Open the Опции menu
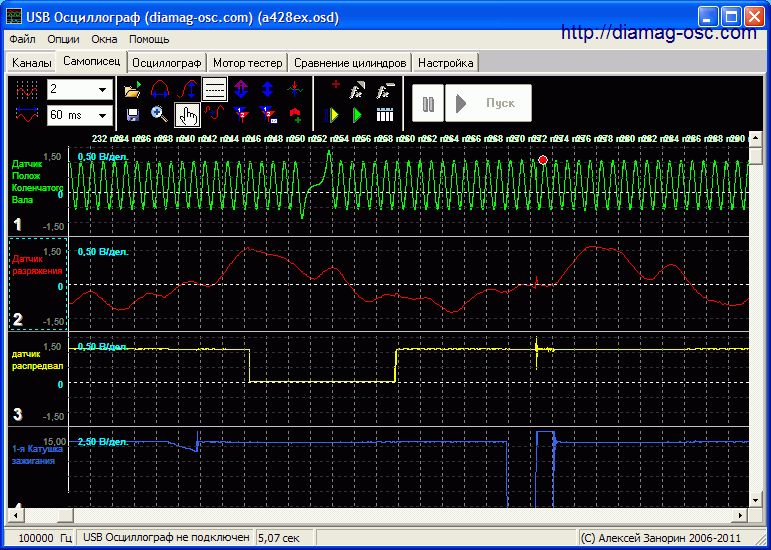The image size is (771, 550). pos(63,39)
